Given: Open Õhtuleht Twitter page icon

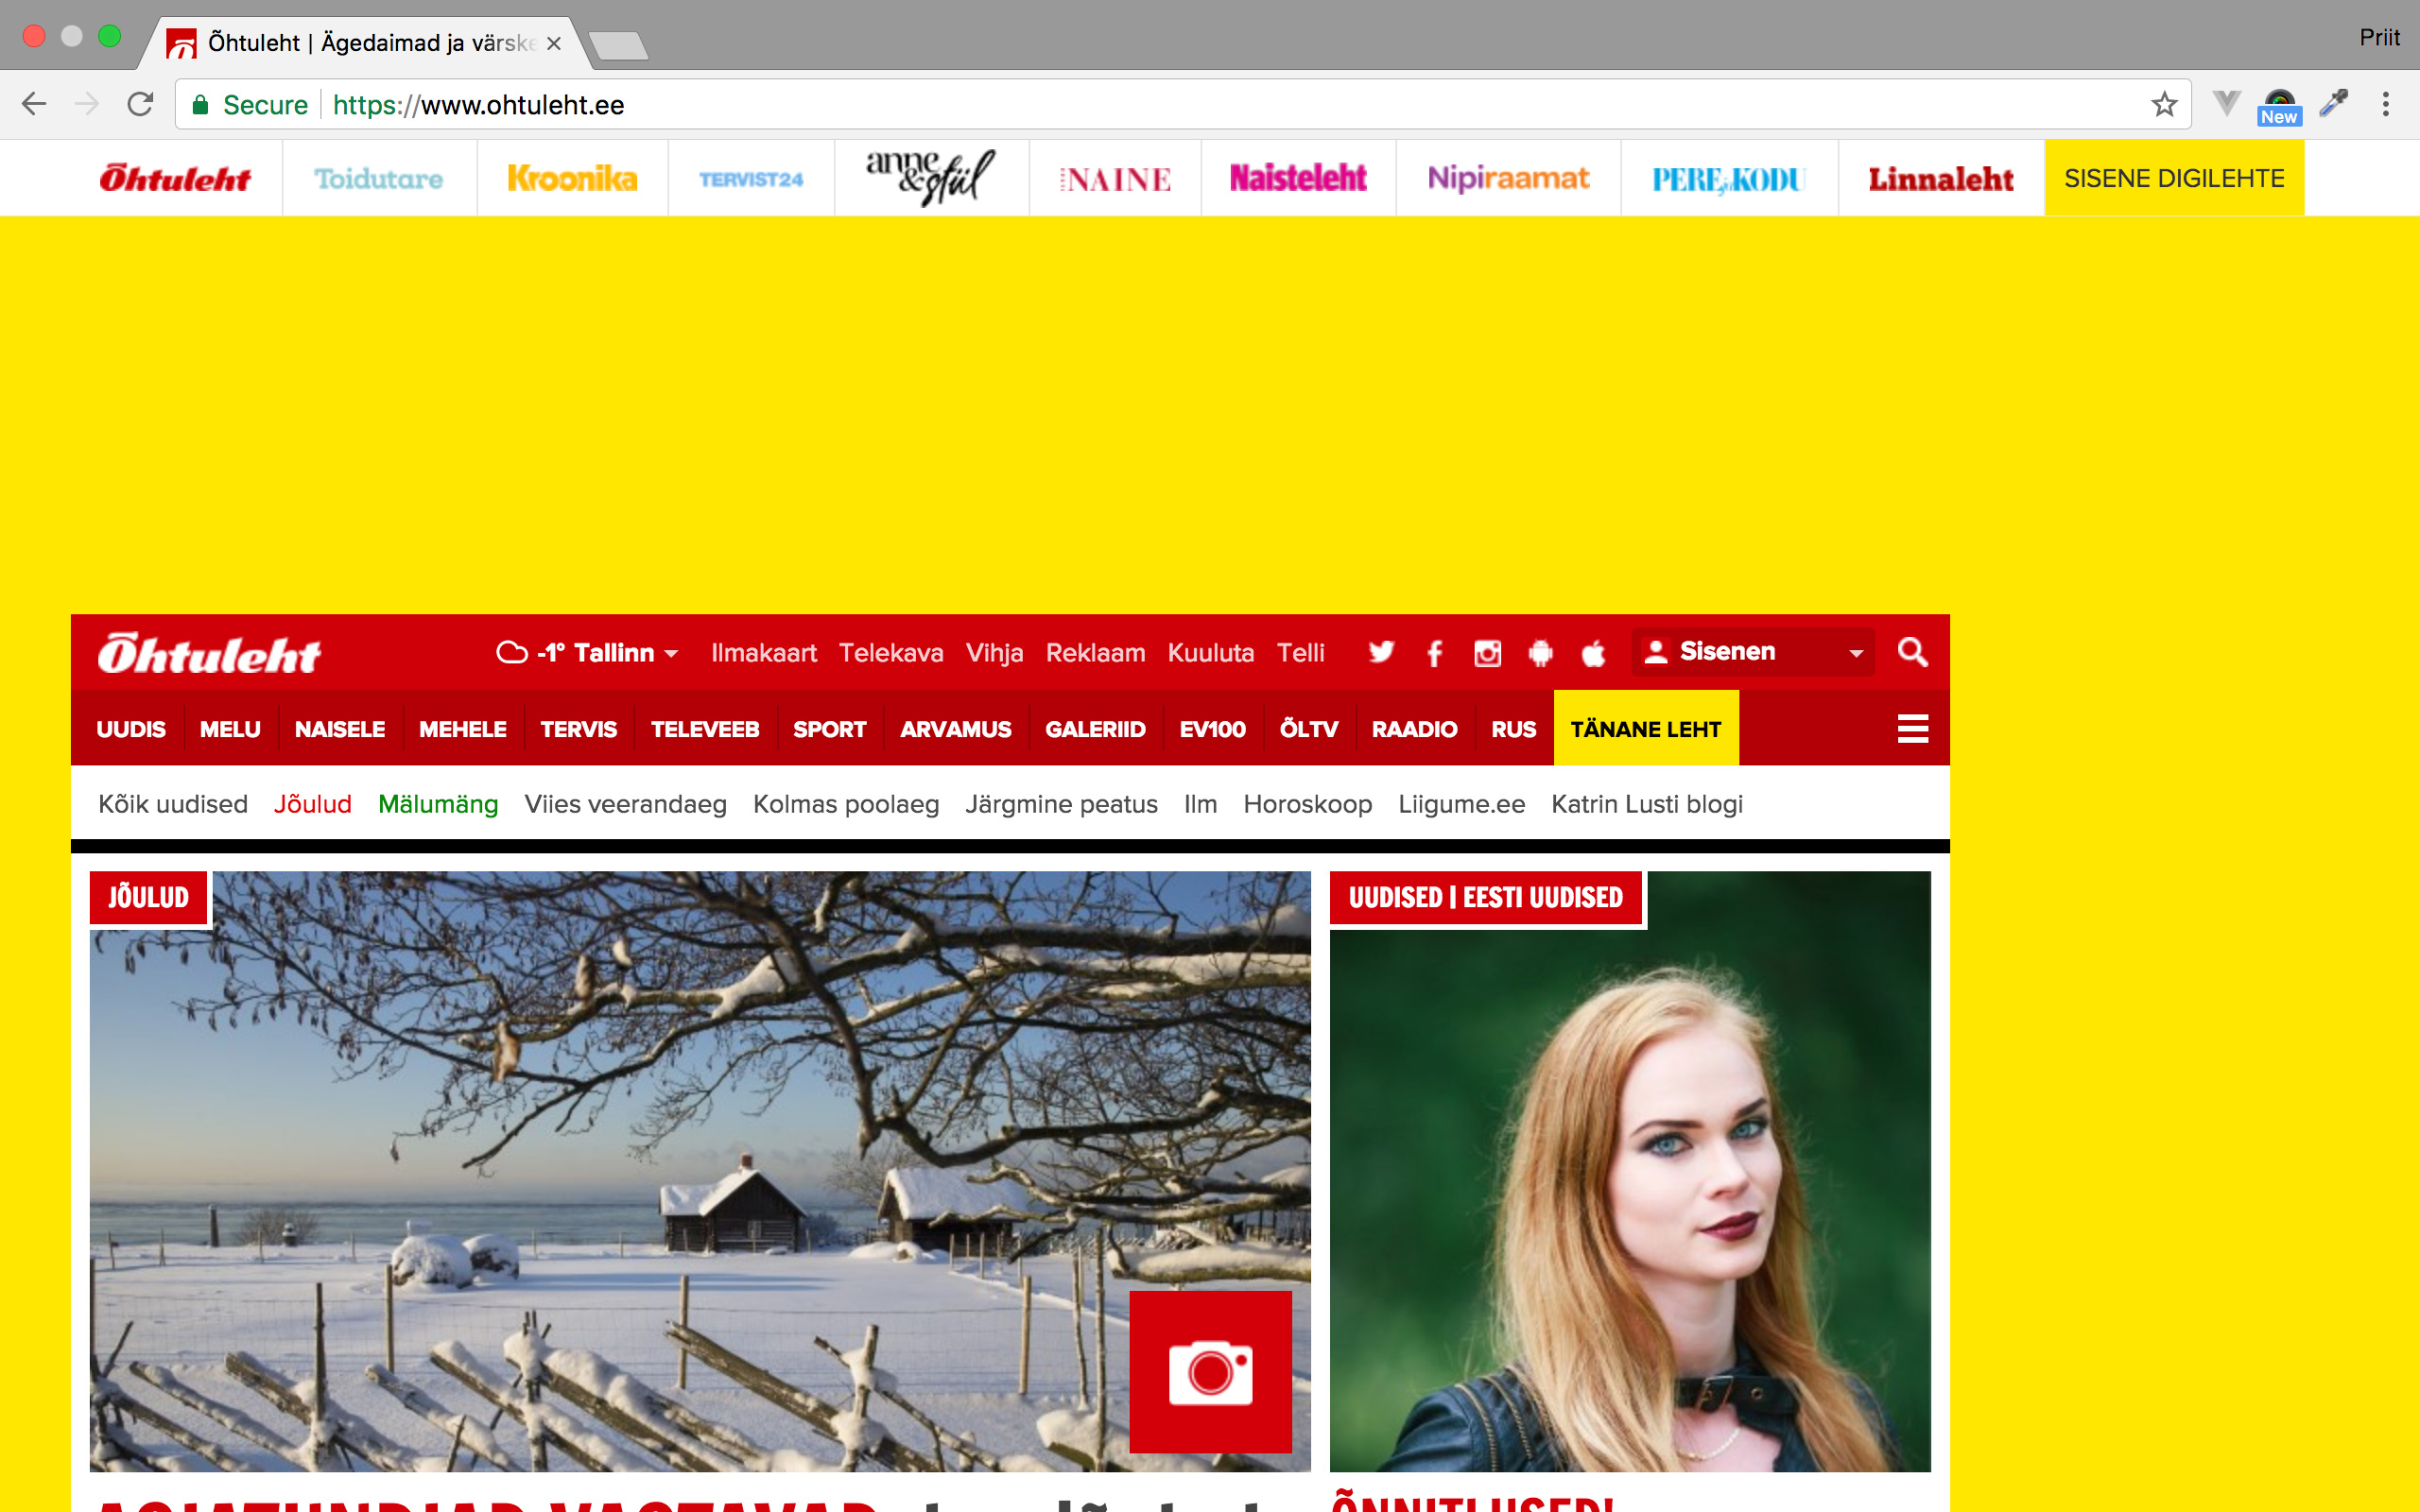Looking at the screenshot, I should [x=1381, y=653].
